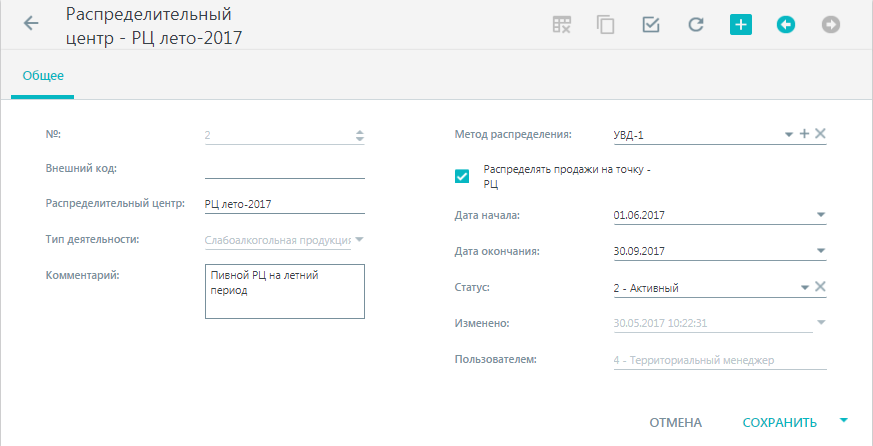
Task: Click the Внешний код input field
Action: [285, 169]
